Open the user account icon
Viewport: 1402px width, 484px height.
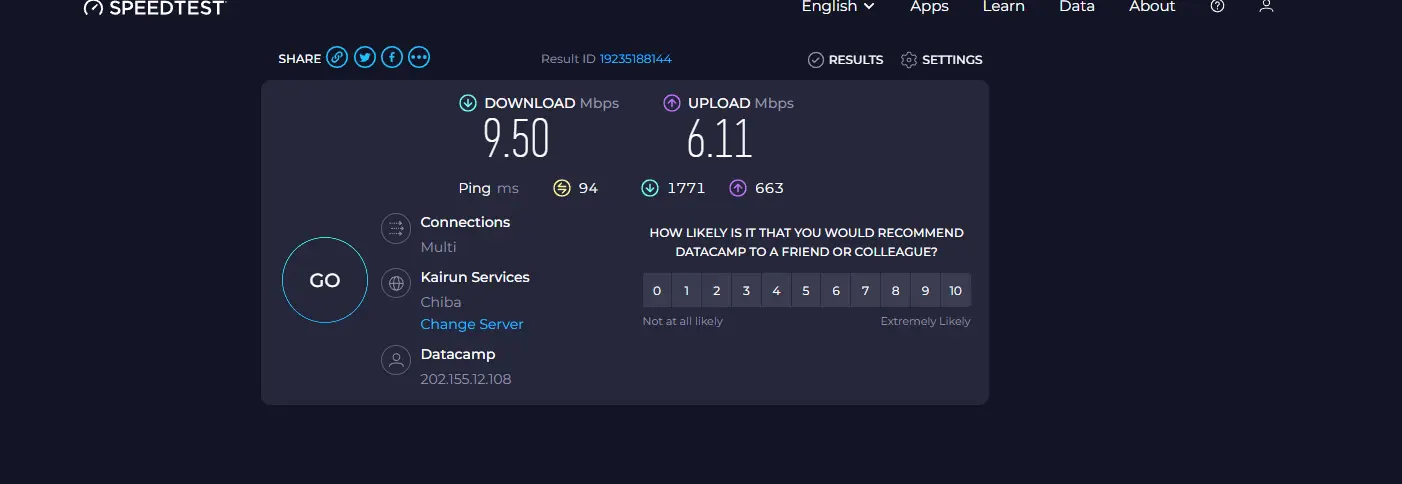click(1266, 6)
